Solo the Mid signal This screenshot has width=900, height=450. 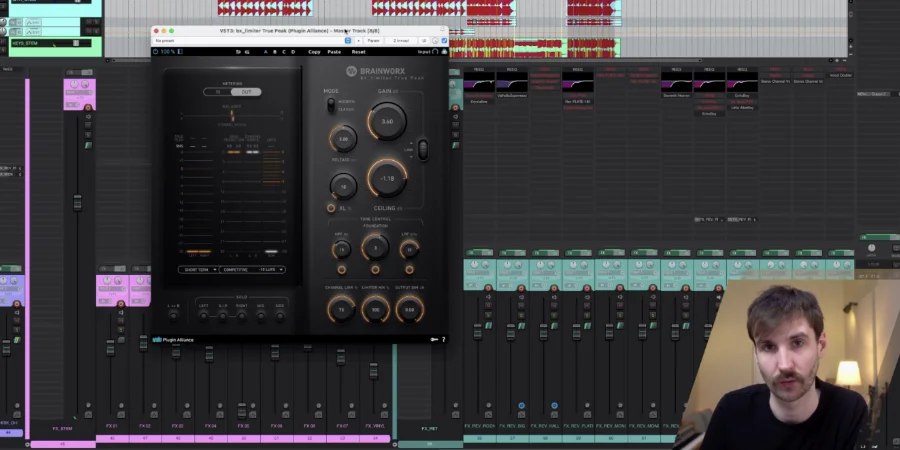pyautogui.click(x=261, y=316)
